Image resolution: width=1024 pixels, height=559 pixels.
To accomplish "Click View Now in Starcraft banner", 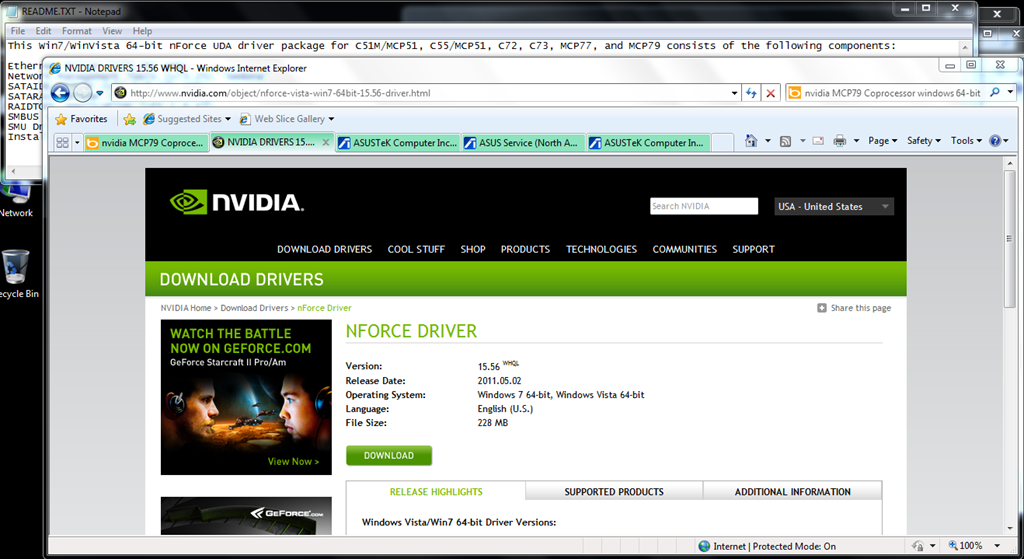I will coord(293,462).
